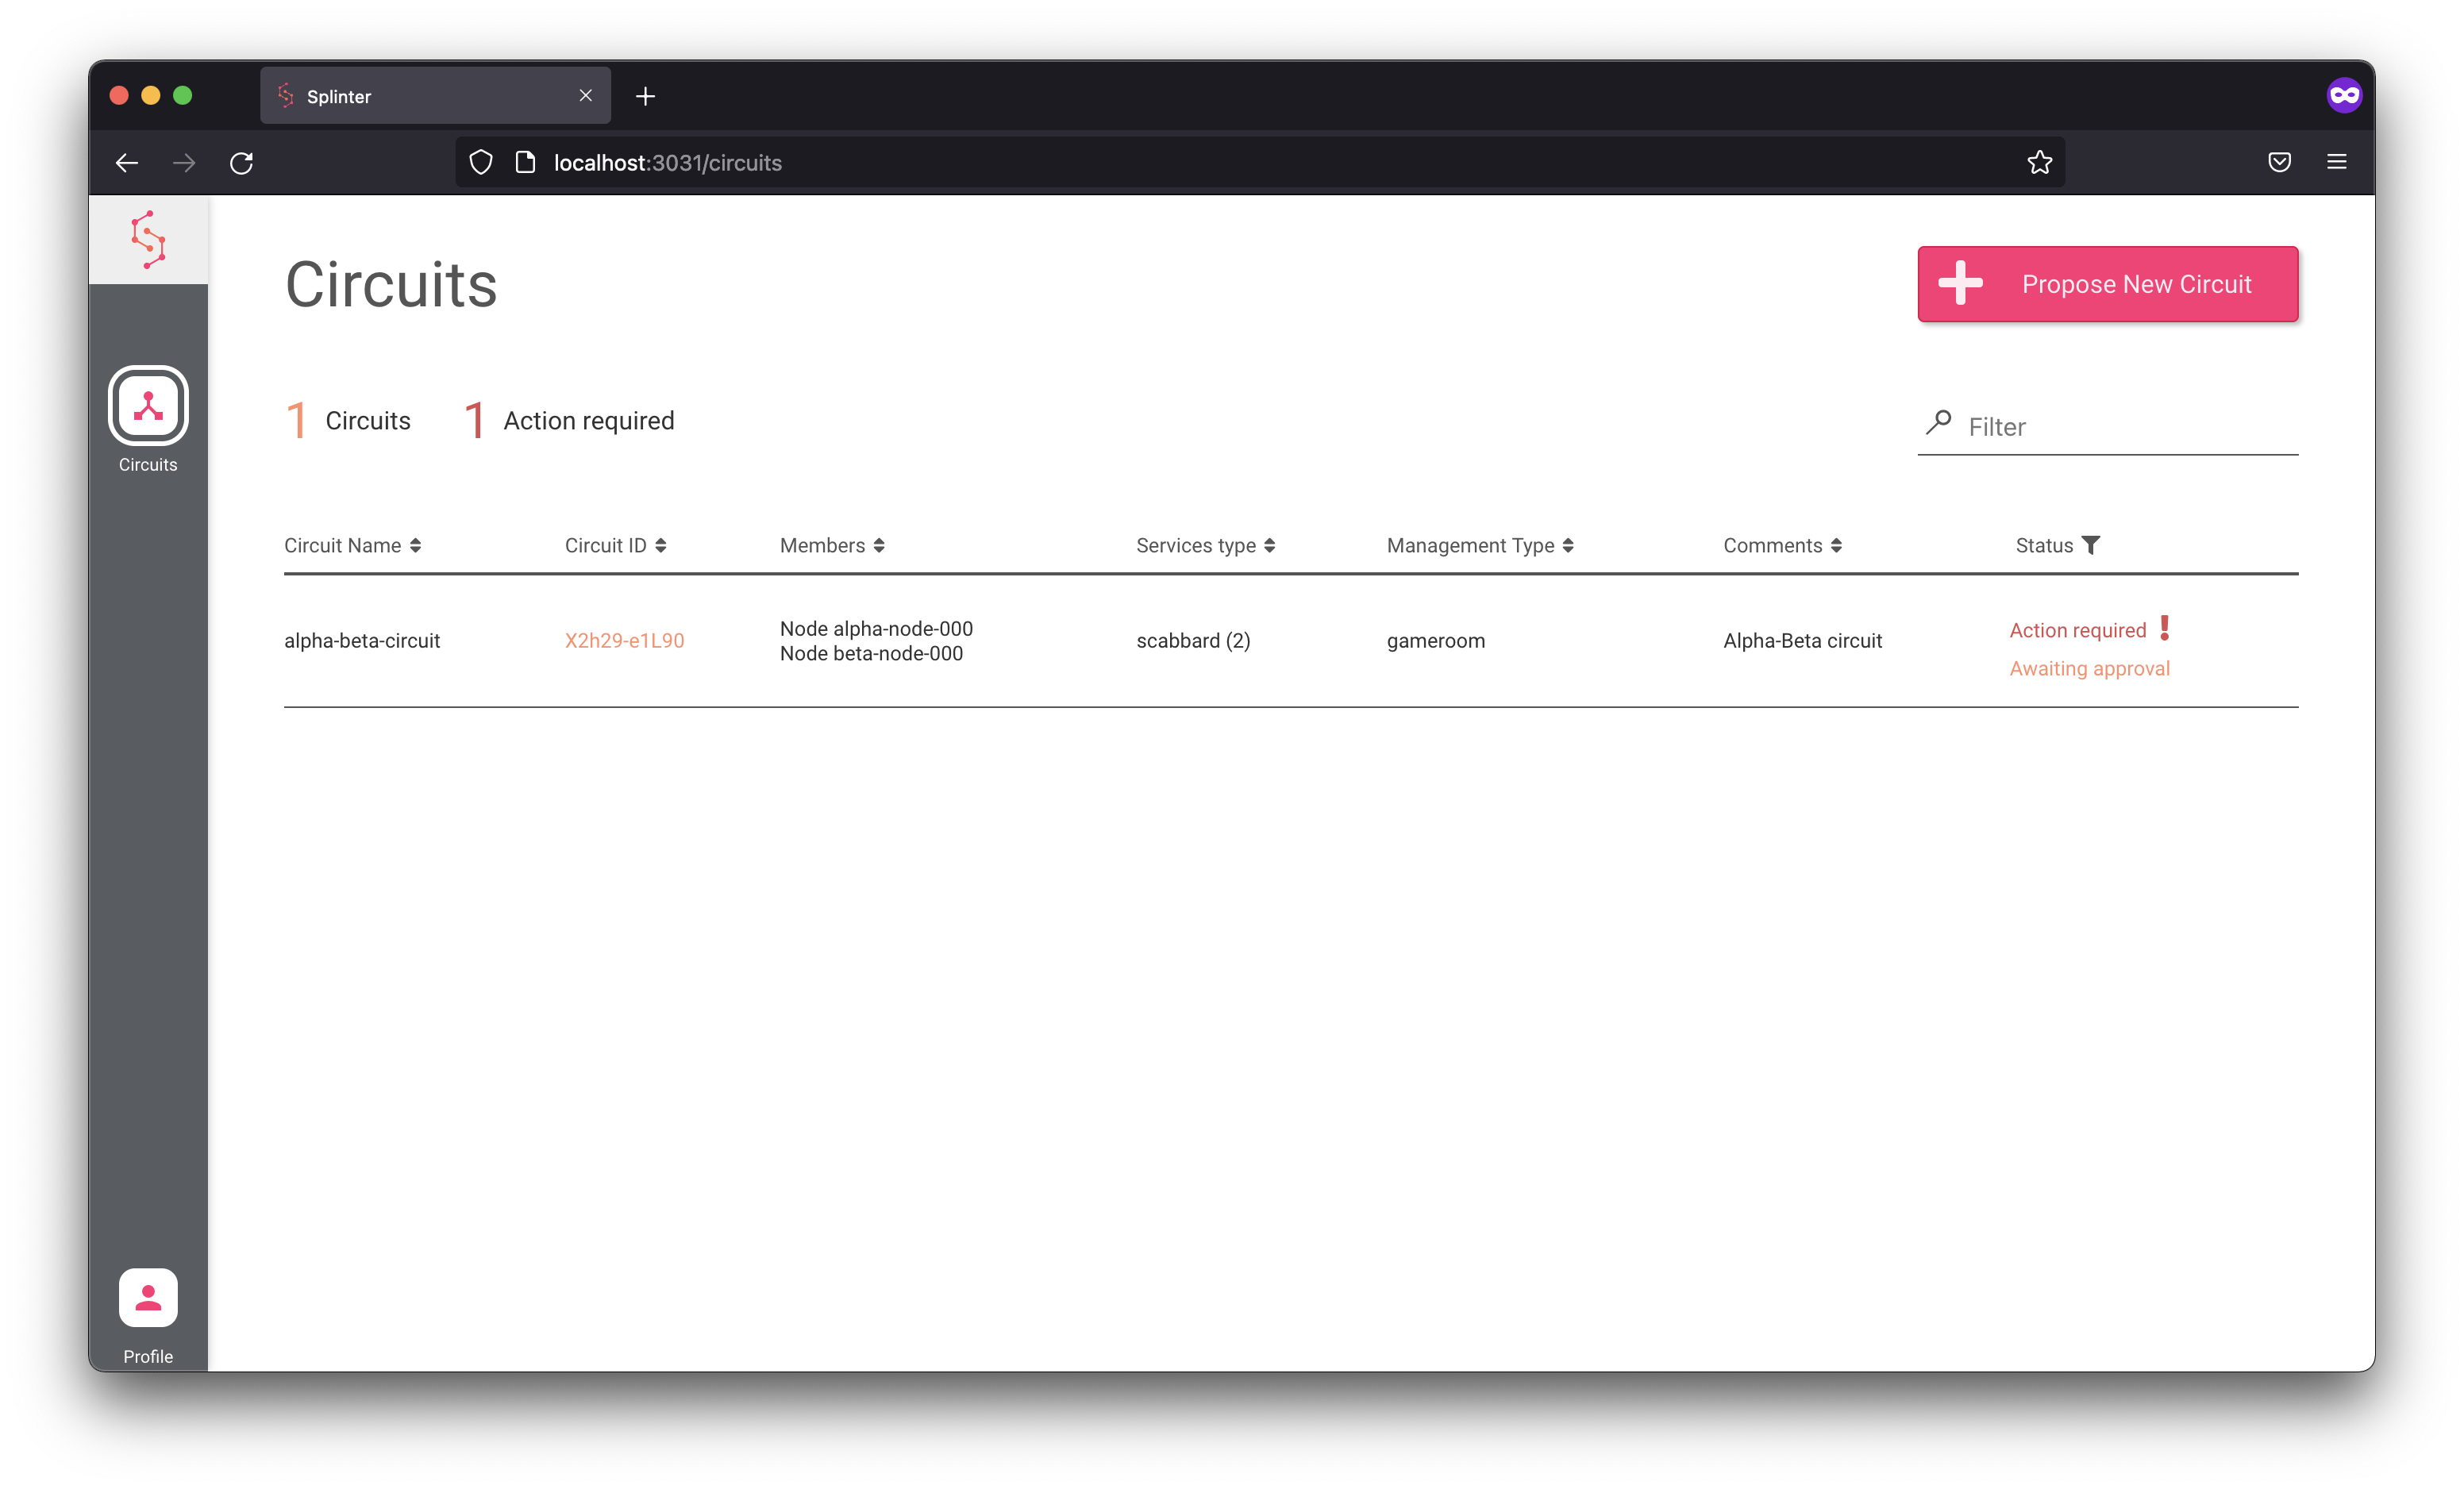The width and height of the screenshot is (2464, 1489).
Task: Sort by Services type column
Action: coord(1205,545)
